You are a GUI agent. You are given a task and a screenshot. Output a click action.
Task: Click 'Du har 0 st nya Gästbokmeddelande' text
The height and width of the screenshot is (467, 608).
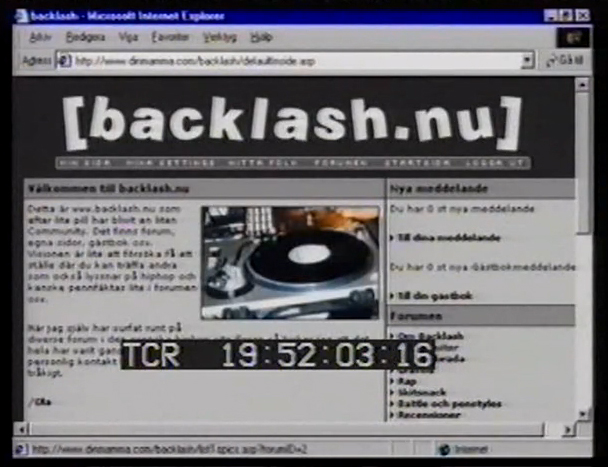482,267
